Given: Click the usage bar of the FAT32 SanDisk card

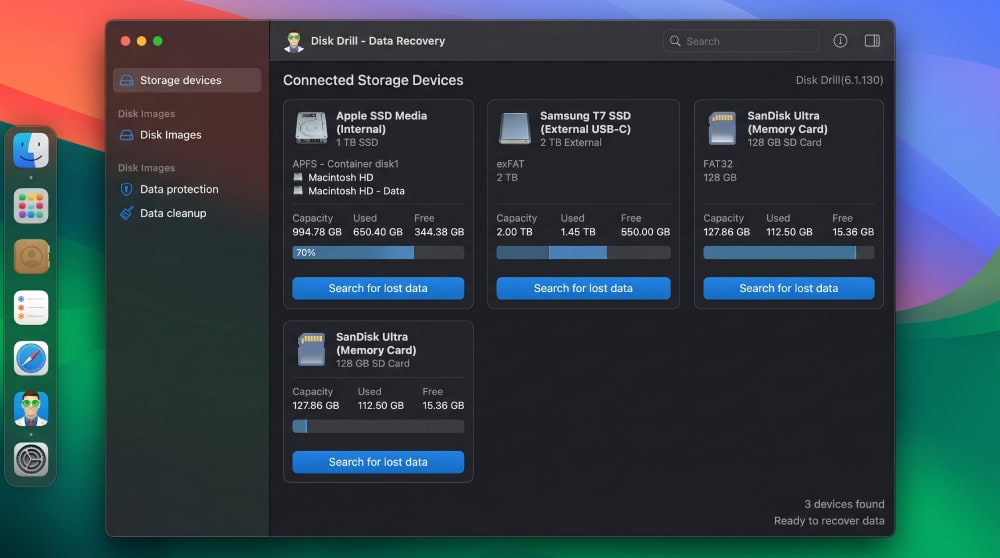Looking at the screenshot, I should [788, 253].
